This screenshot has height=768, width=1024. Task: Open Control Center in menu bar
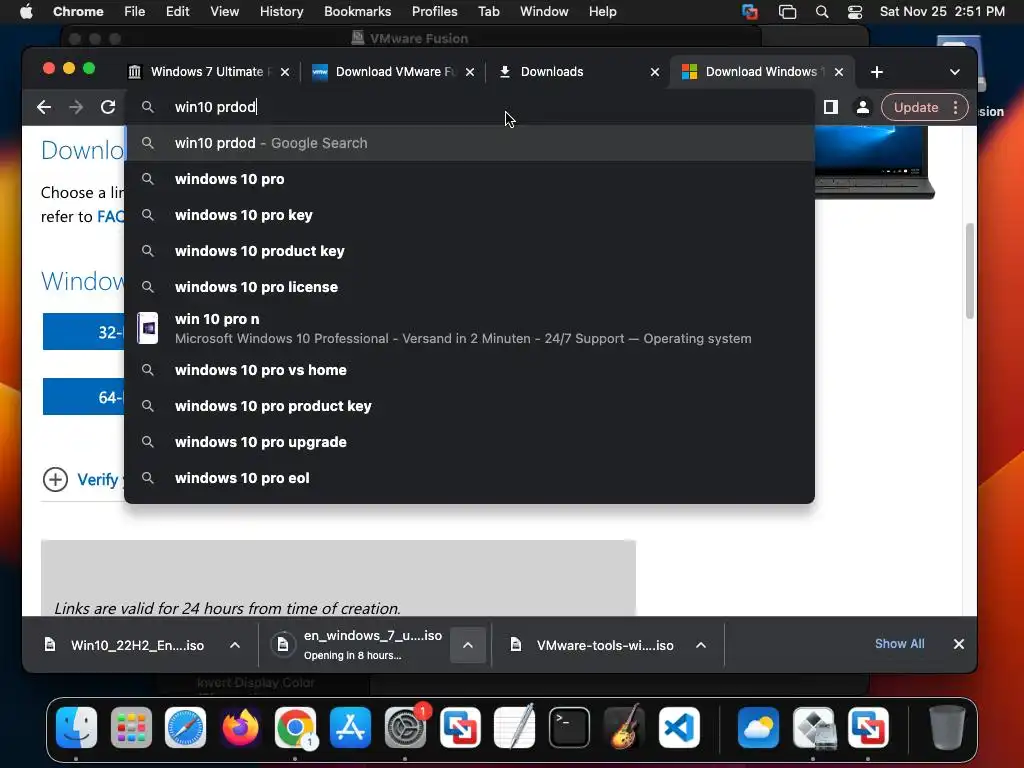pyautogui.click(x=855, y=12)
